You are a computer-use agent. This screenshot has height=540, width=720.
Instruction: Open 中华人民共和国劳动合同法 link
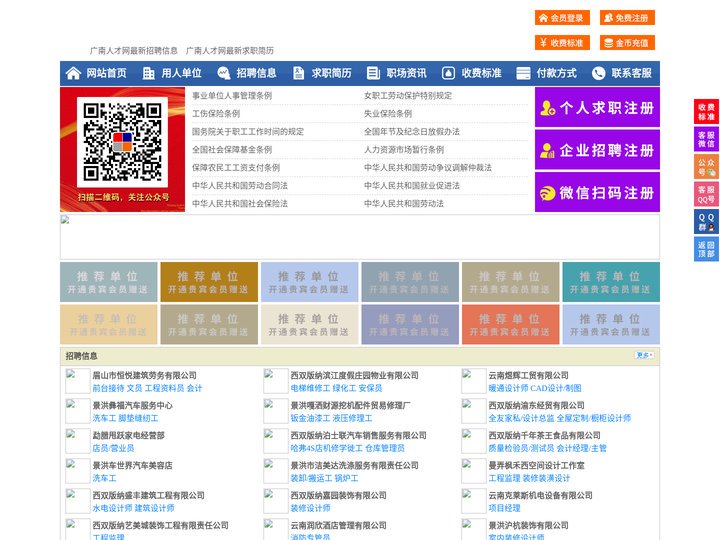click(240, 186)
